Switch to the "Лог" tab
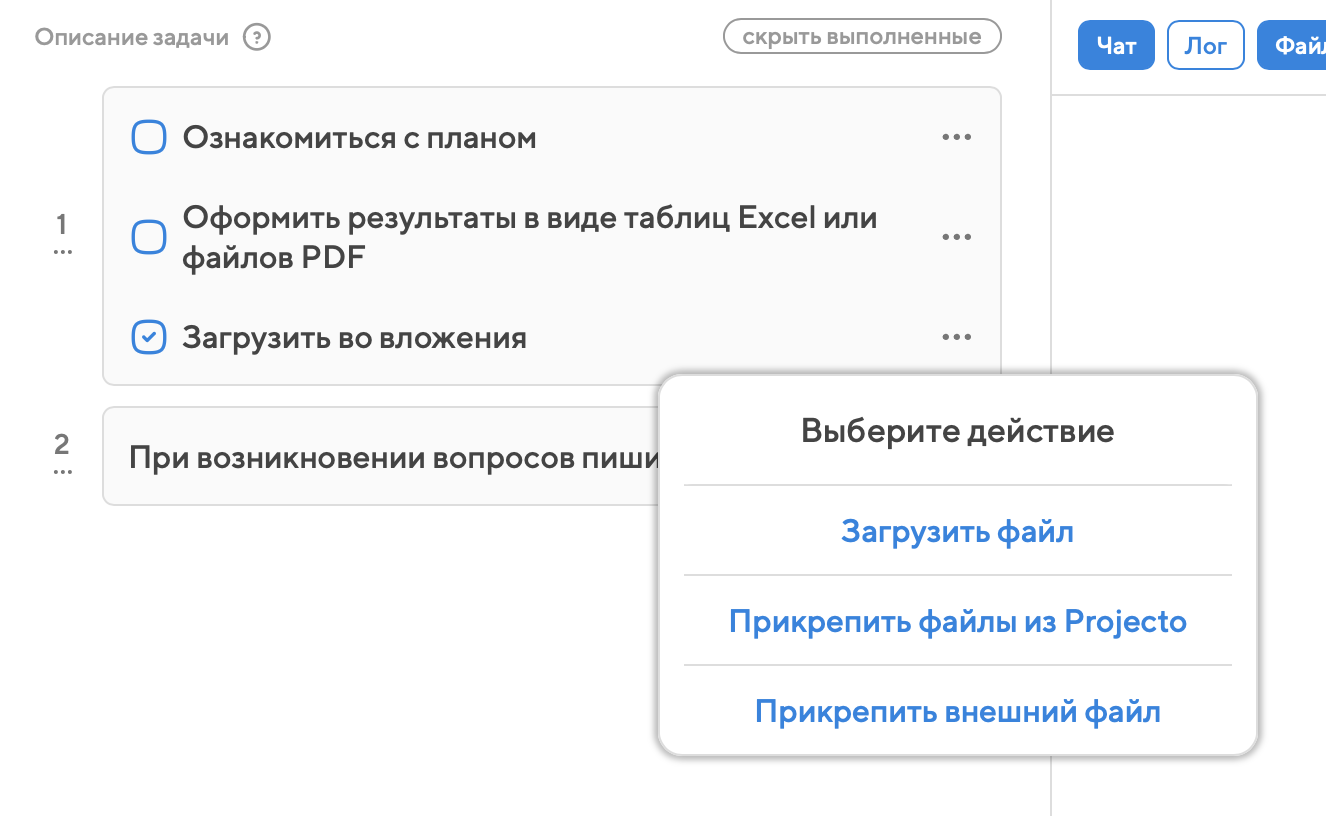 (x=1205, y=46)
